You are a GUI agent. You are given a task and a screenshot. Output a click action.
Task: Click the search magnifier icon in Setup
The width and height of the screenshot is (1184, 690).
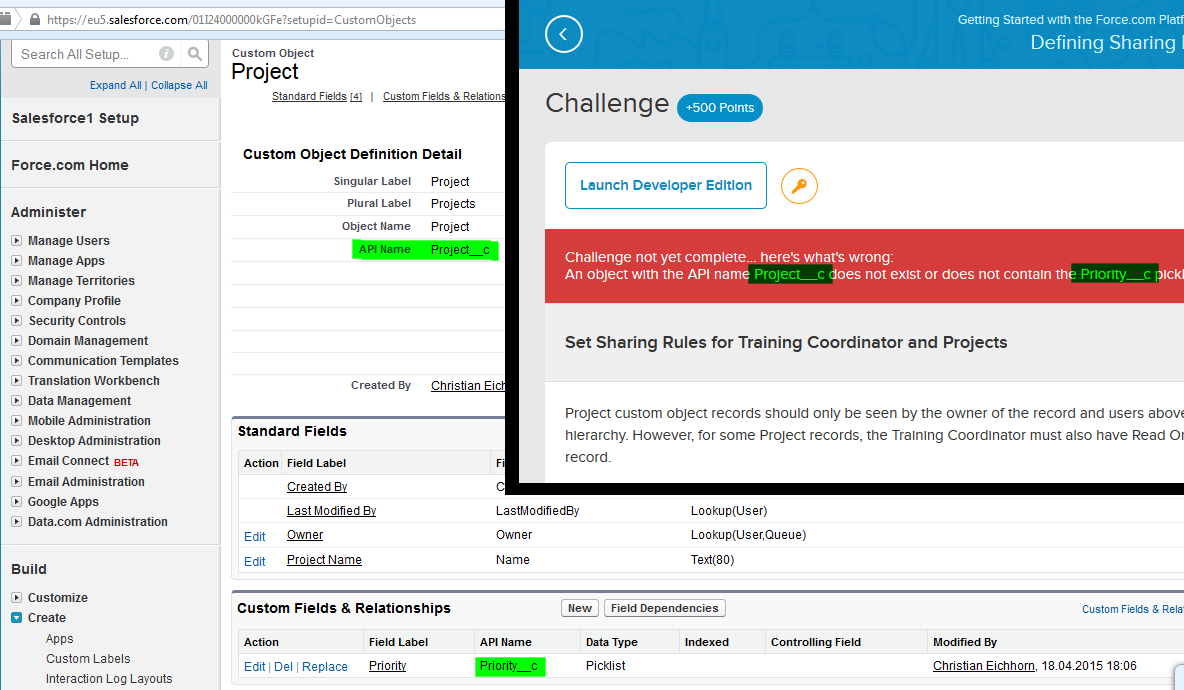[195, 54]
